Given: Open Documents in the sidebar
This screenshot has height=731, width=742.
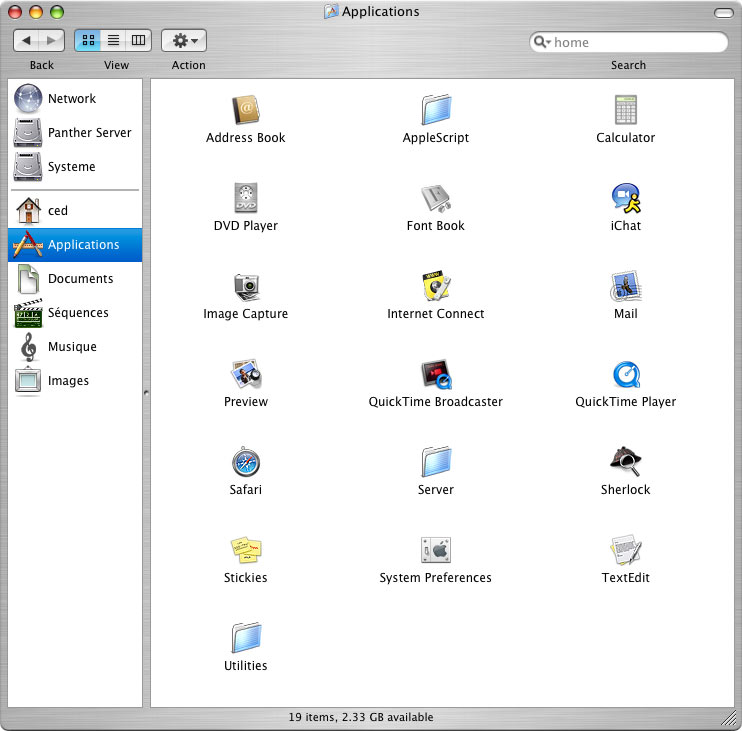Looking at the screenshot, I should tap(75, 279).
